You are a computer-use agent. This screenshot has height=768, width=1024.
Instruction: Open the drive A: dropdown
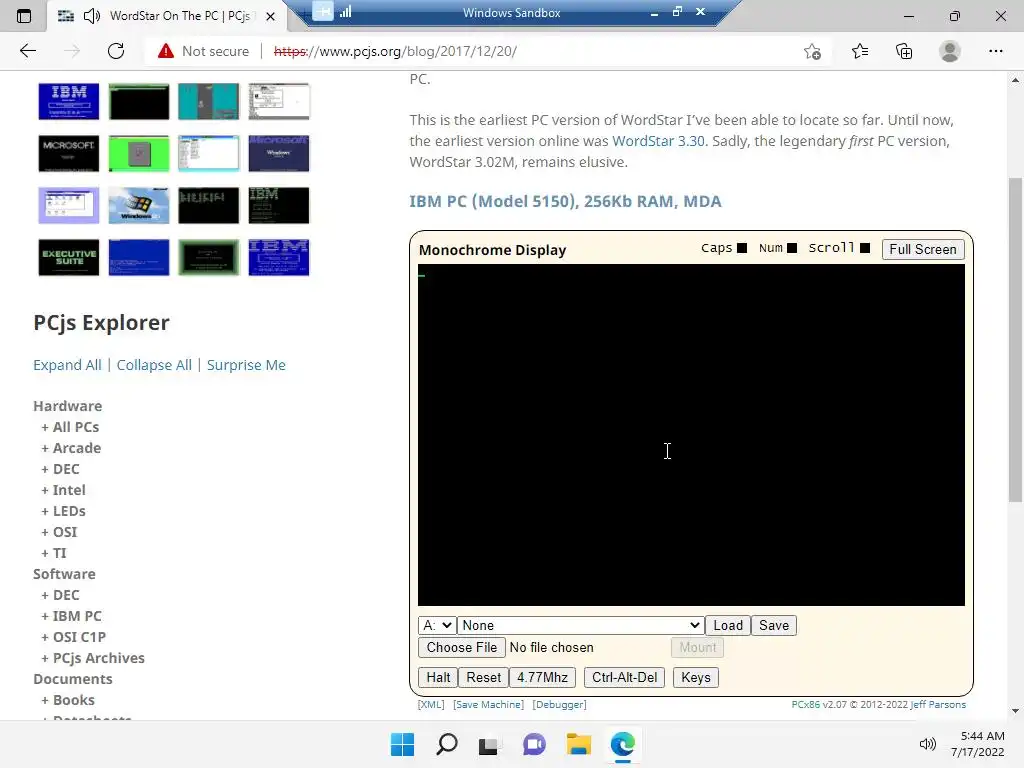point(436,626)
